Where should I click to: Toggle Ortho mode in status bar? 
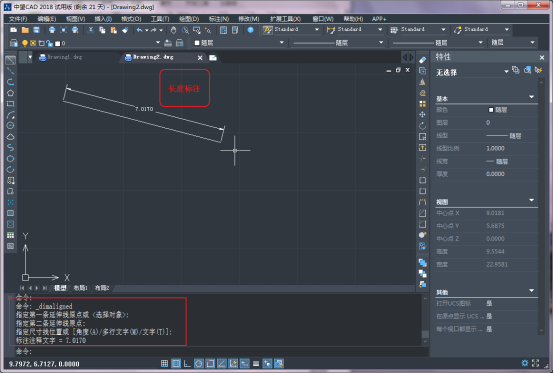(x=187, y=363)
